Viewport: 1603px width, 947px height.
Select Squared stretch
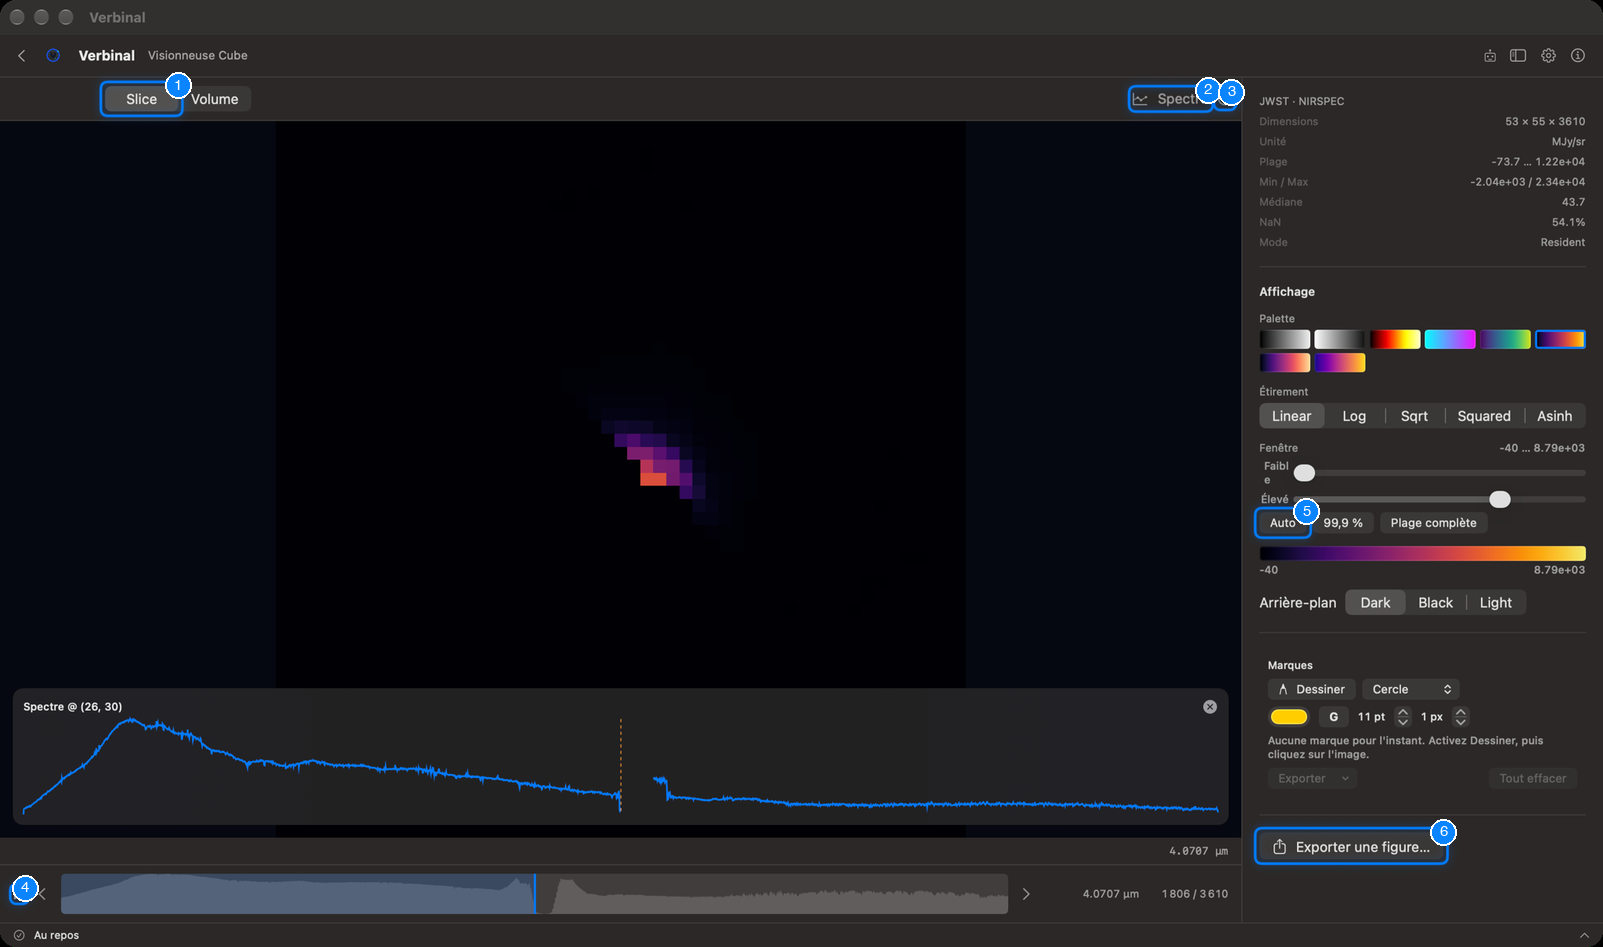1484,416
